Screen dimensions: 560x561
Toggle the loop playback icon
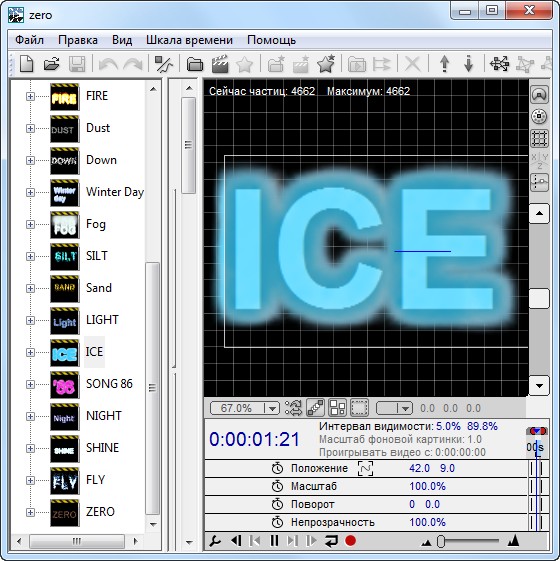331,541
